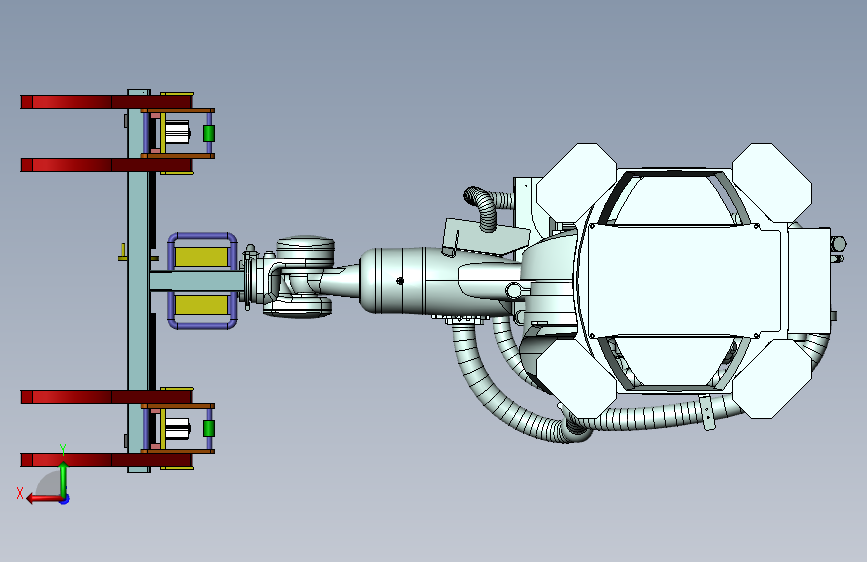
Task: Select the topmost red fork bar
Action: pyautogui.click(x=106, y=102)
